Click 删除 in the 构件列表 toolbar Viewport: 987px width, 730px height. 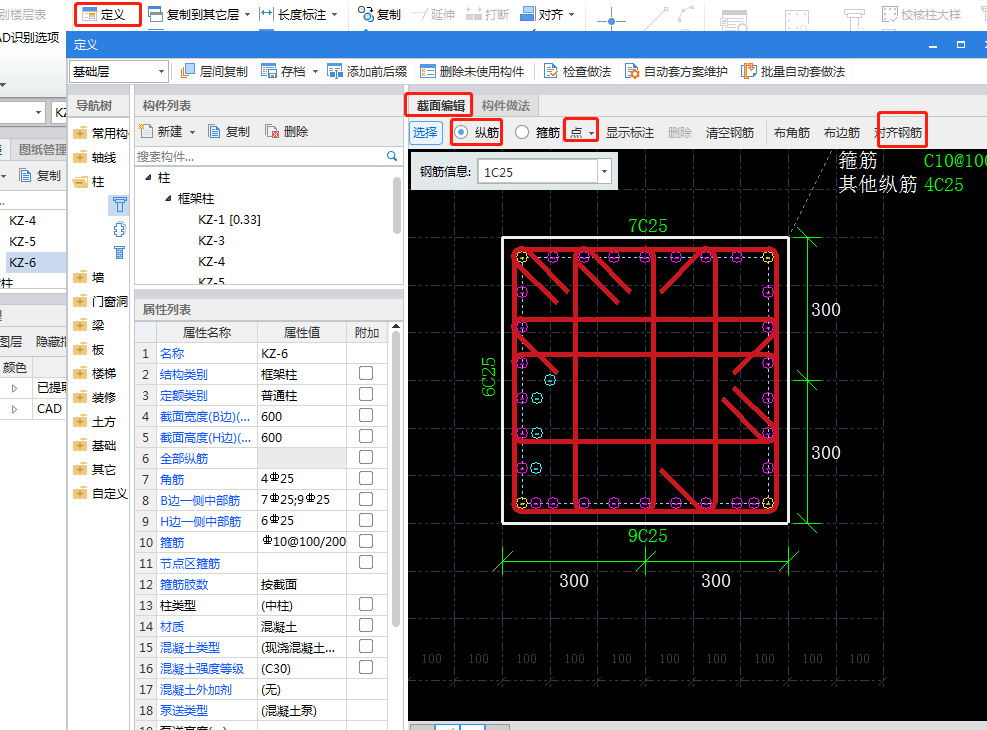(x=287, y=132)
